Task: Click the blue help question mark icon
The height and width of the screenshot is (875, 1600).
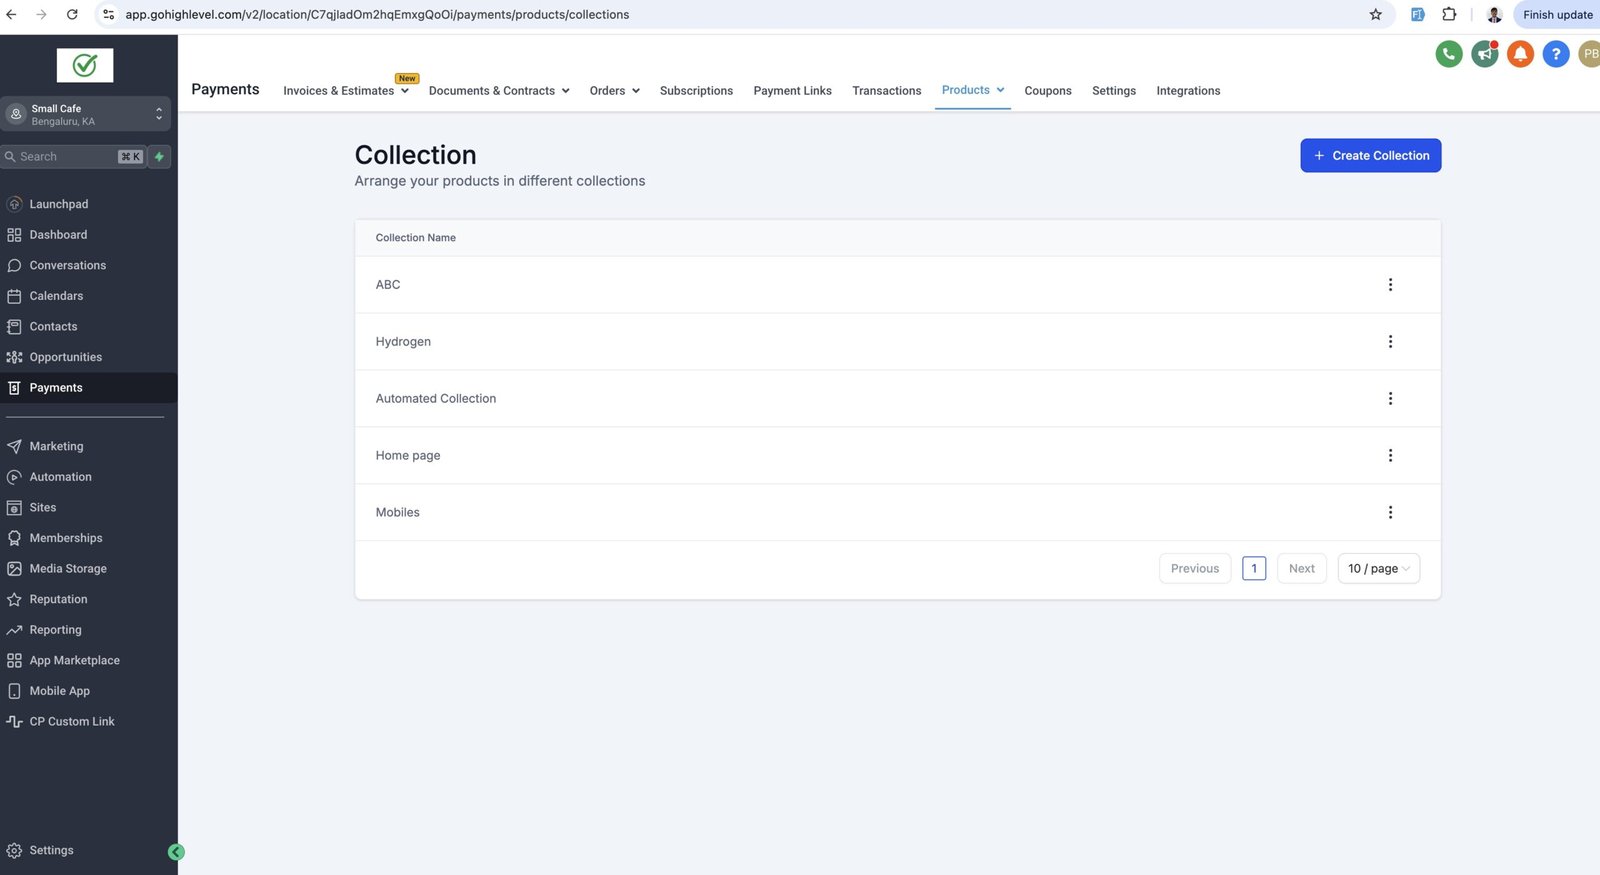Action: click(1555, 54)
